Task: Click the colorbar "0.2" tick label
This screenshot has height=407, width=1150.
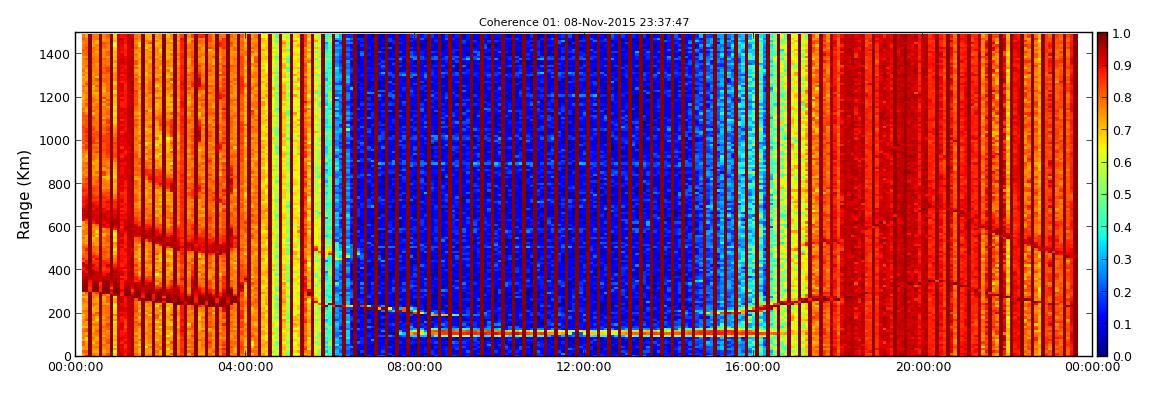Action: [x=1122, y=292]
